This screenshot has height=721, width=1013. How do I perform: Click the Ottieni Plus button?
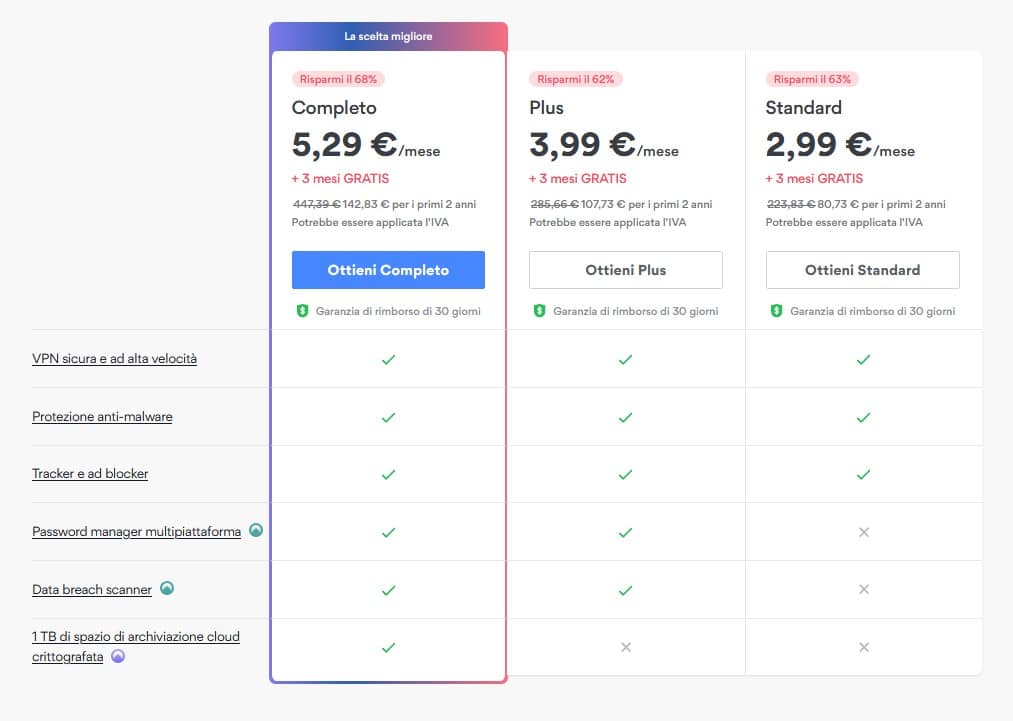pyautogui.click(x=625, y=270)
